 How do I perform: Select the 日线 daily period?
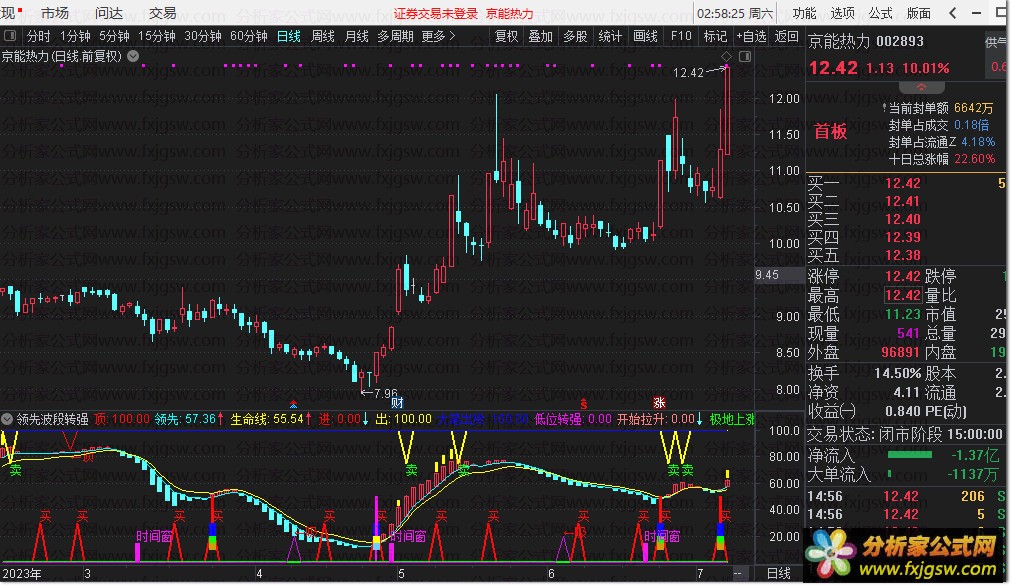click(289, 36)
